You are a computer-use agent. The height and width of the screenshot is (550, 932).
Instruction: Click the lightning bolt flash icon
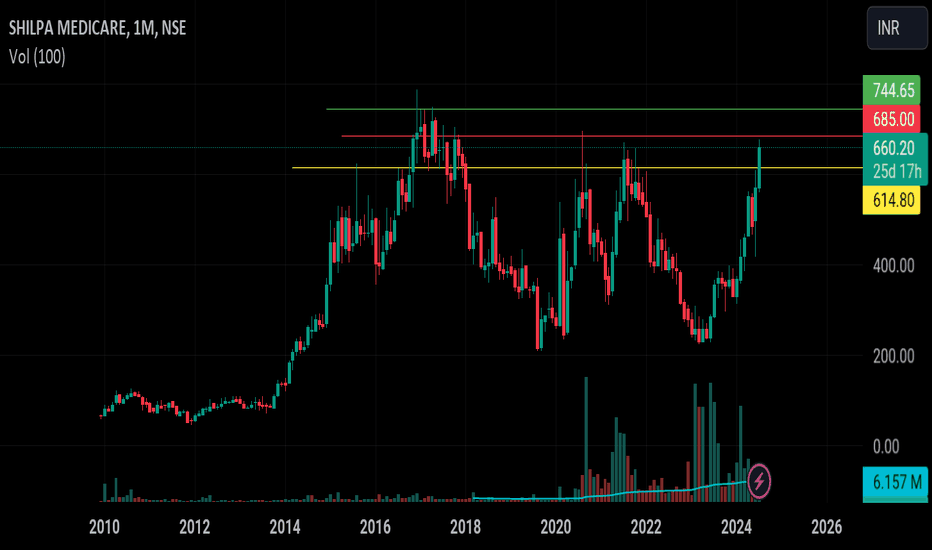[x=759, y=482]
